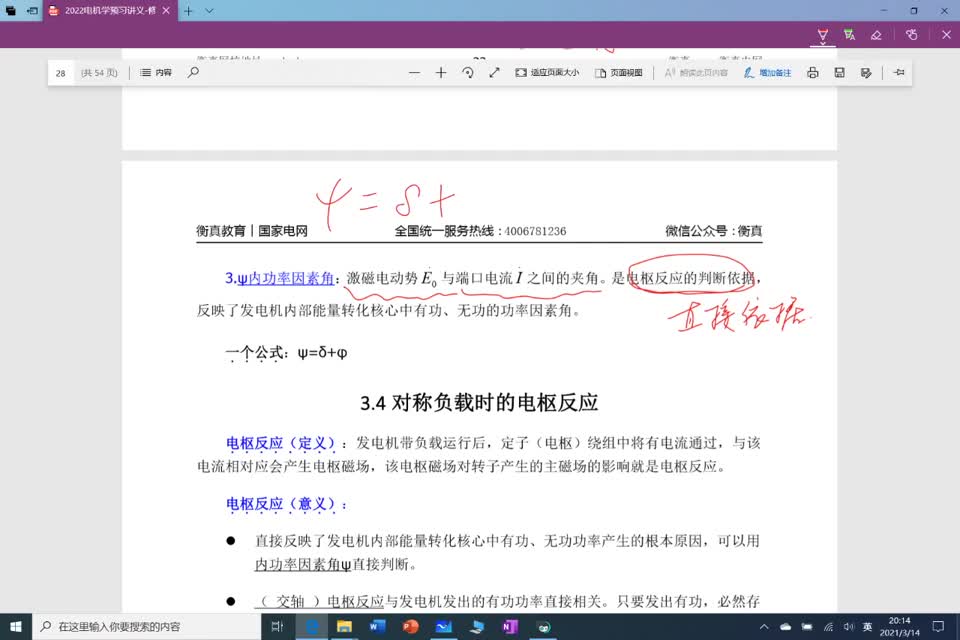Click the 电枢反应（定义） text
Image resolution: width=960 pixels, height=640 pixels.
(281, 443)
